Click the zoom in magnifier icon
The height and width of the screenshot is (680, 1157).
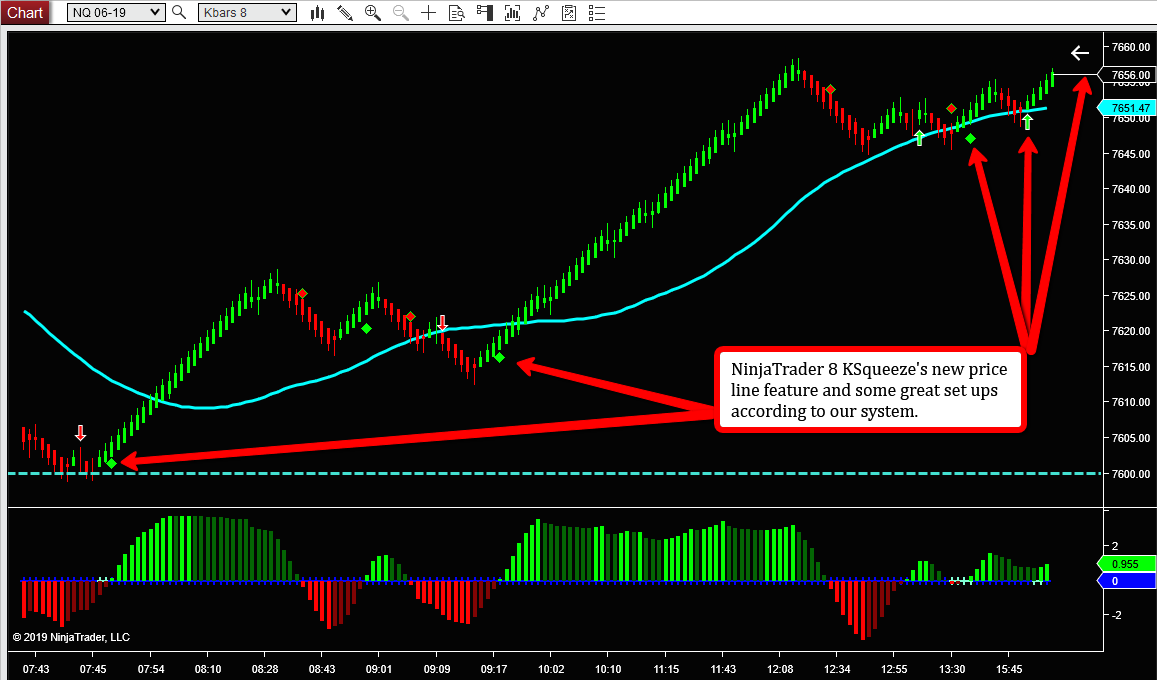373,13
